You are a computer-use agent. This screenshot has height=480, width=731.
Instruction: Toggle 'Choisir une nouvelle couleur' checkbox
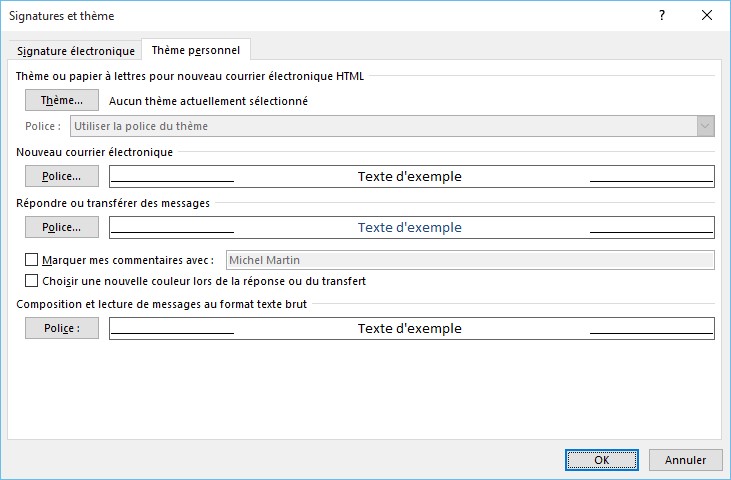(x=32, y=281)
